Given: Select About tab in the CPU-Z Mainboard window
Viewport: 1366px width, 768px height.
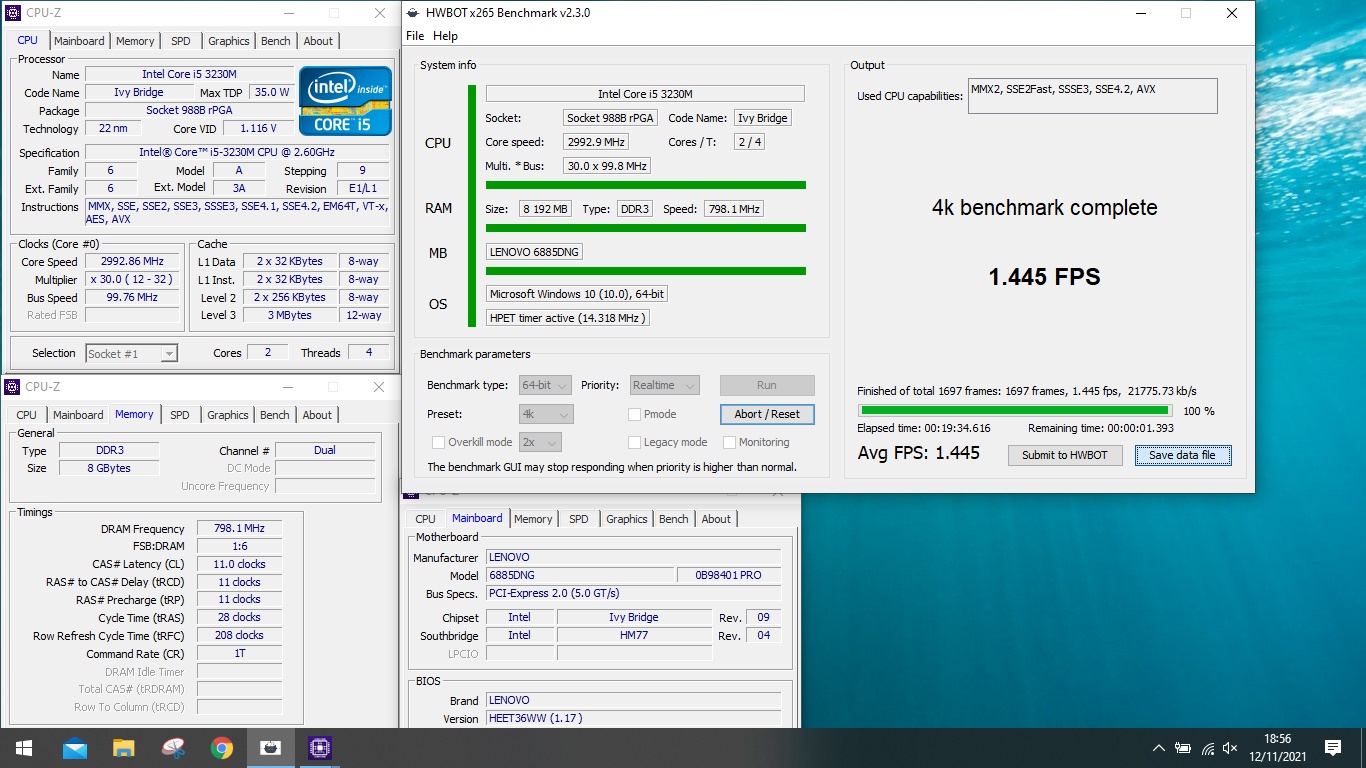Looking at the screenshot, I should click(716, 519).
